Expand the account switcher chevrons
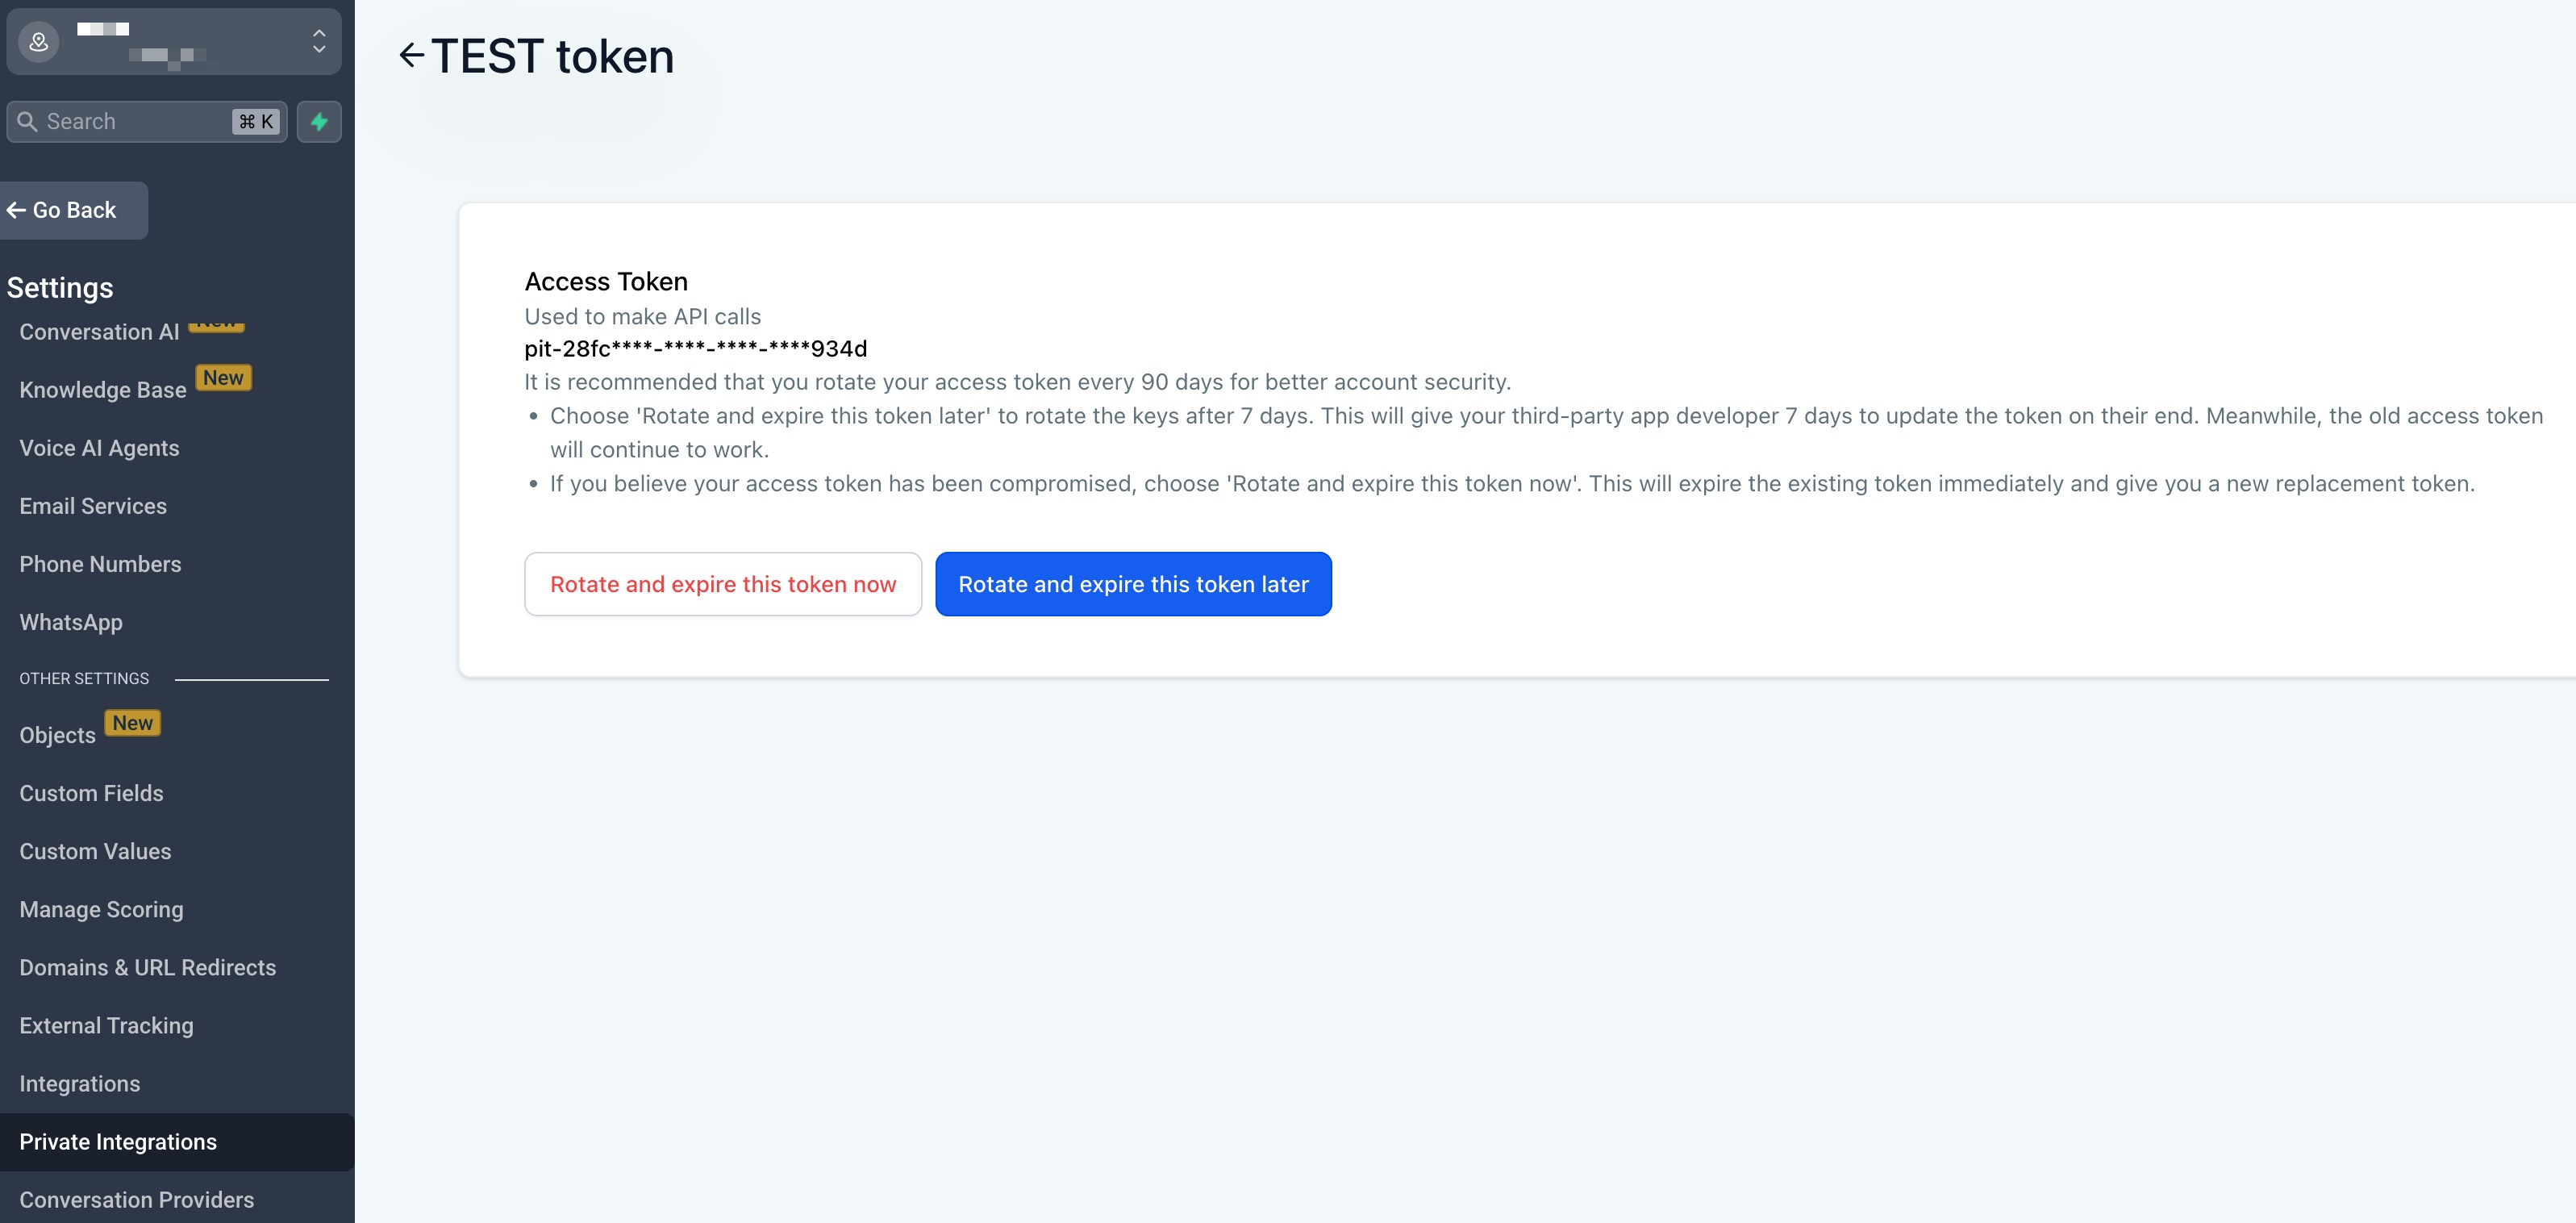 pos(319,42)
